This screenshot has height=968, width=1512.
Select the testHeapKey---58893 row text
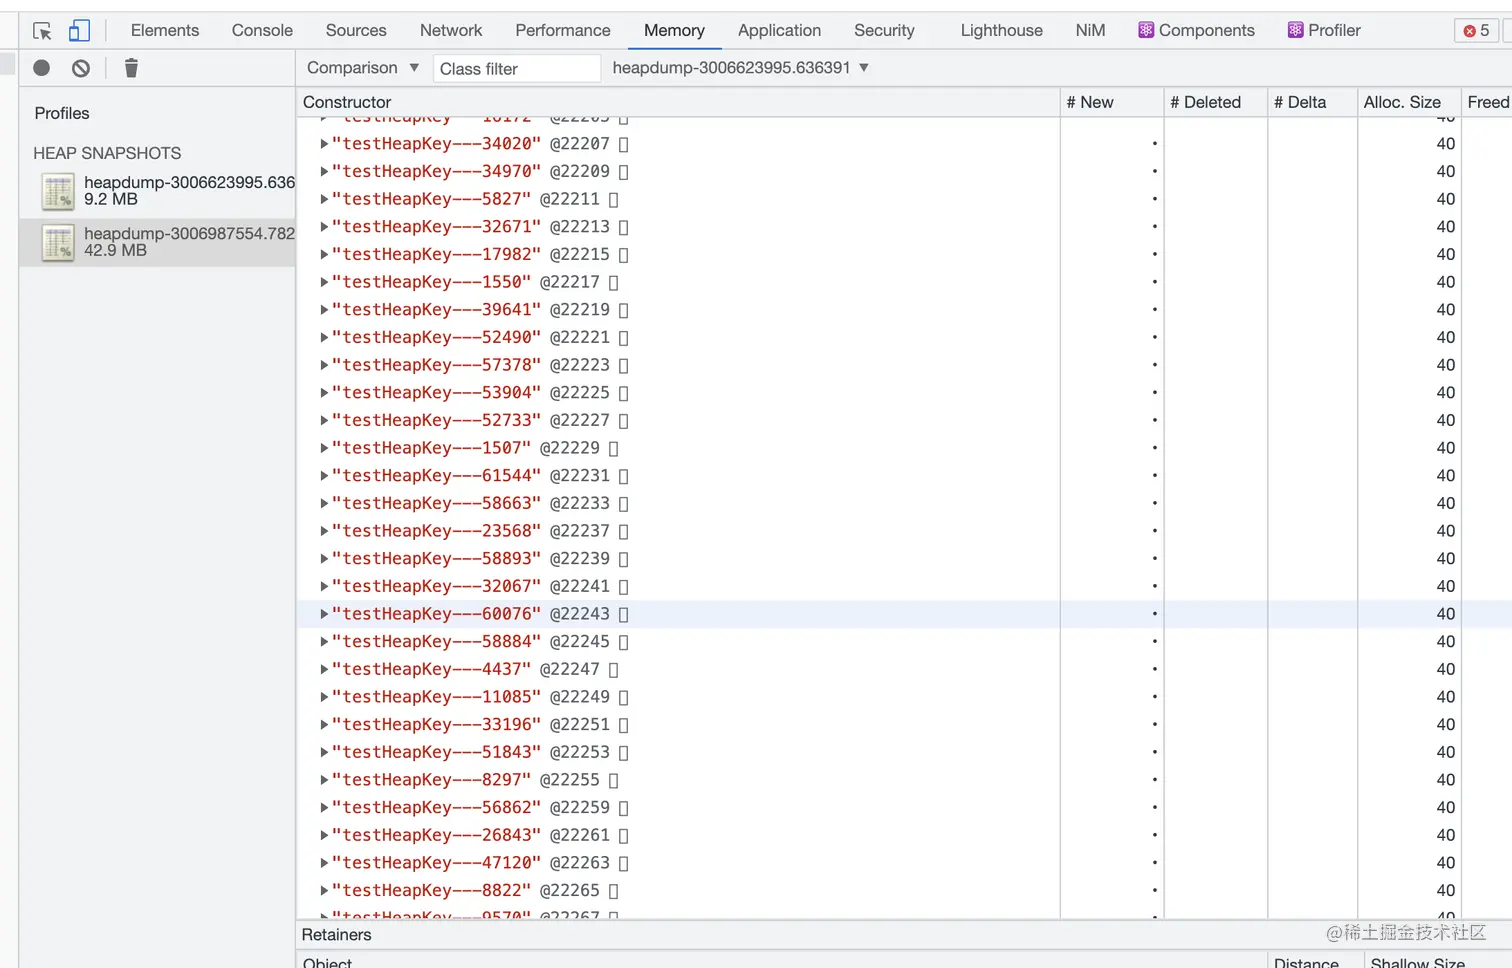pos(436,559)
